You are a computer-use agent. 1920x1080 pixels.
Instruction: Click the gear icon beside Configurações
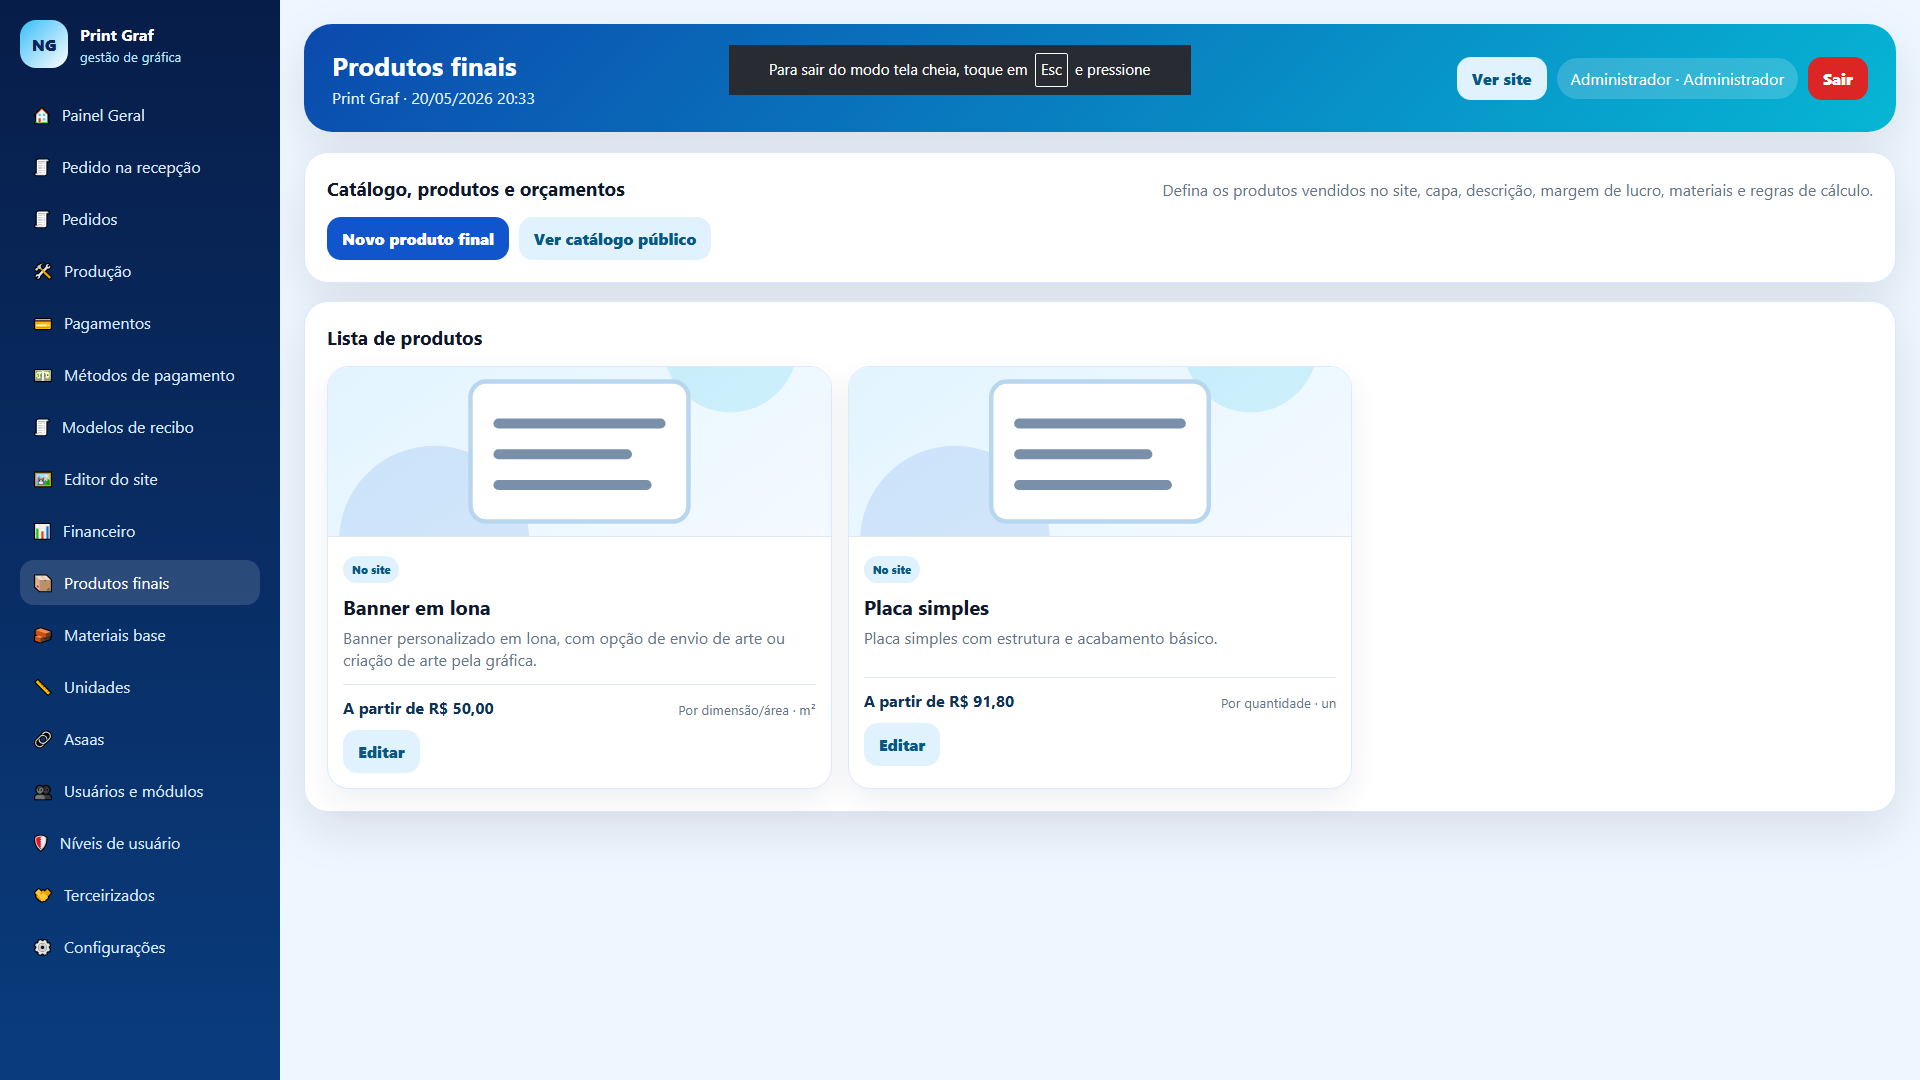point(43,948)
